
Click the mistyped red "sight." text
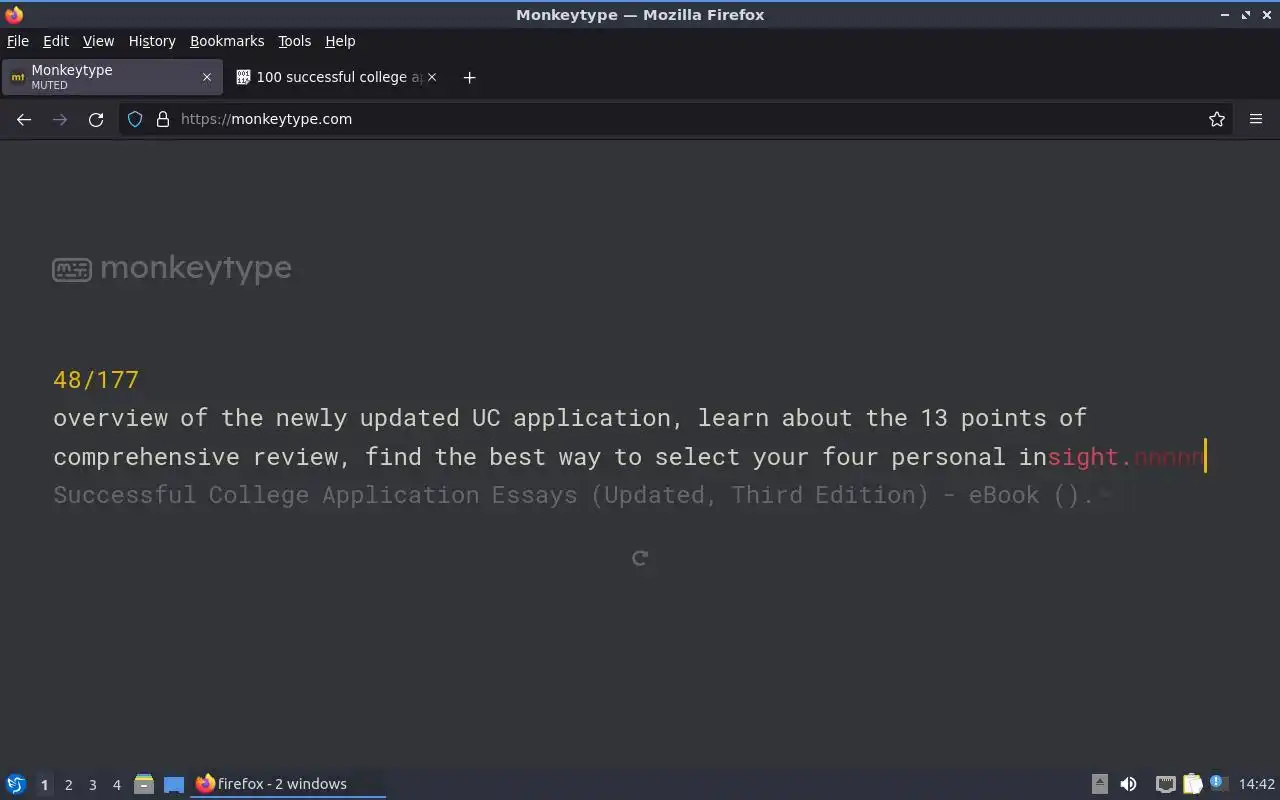pyautogui.click(x=1089, y=457)
